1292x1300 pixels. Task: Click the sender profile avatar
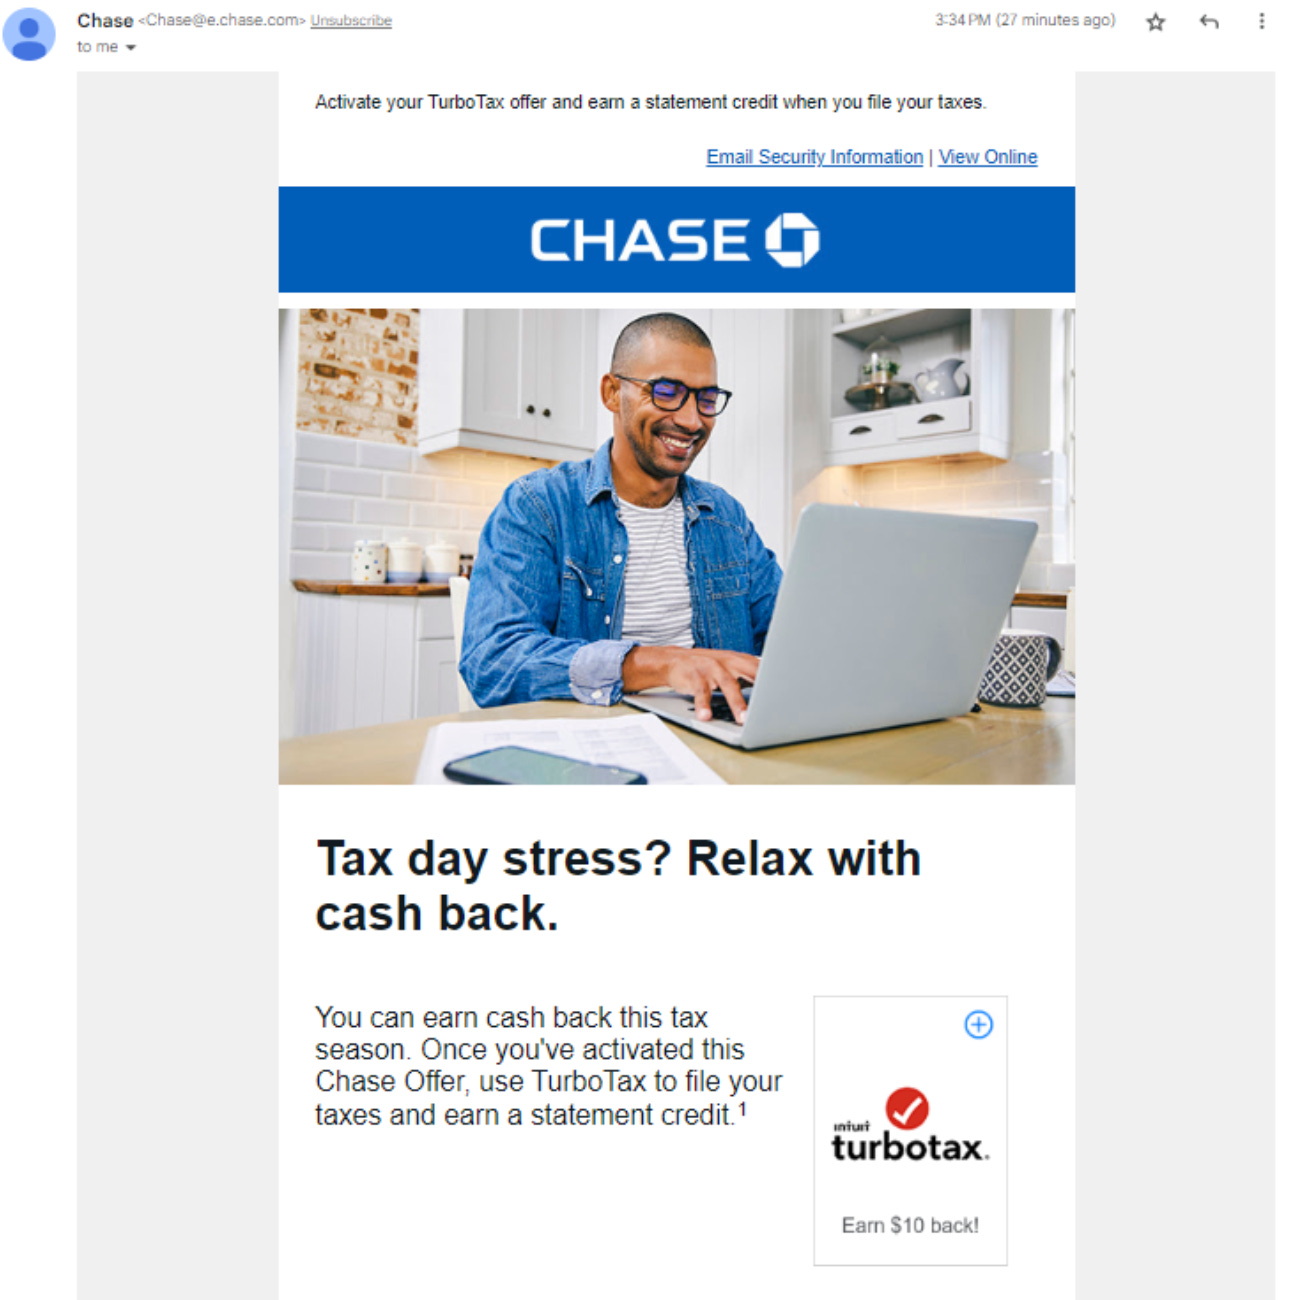point(30,34)
